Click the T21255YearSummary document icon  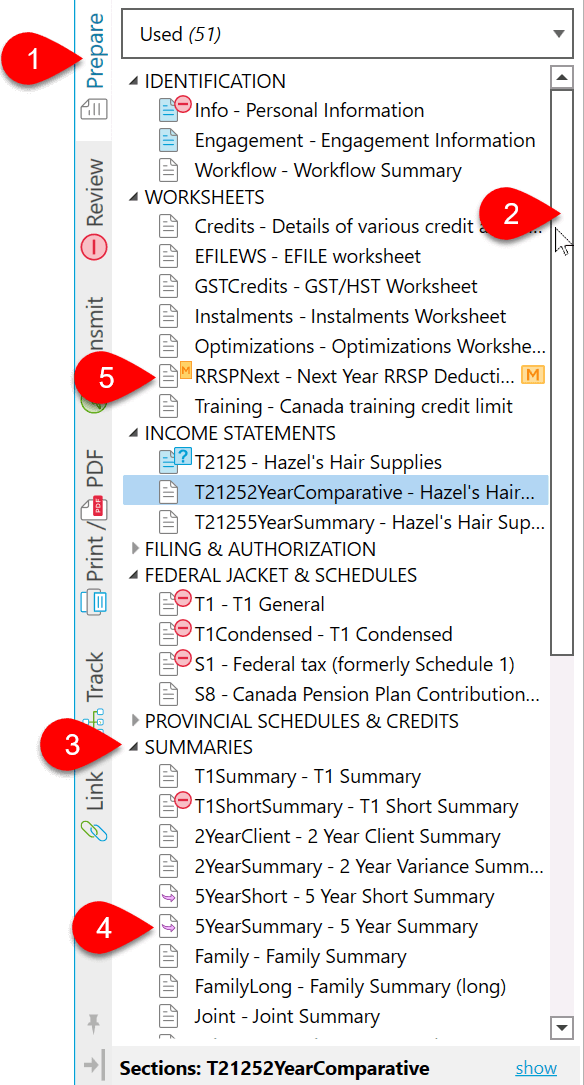(170, 520)
